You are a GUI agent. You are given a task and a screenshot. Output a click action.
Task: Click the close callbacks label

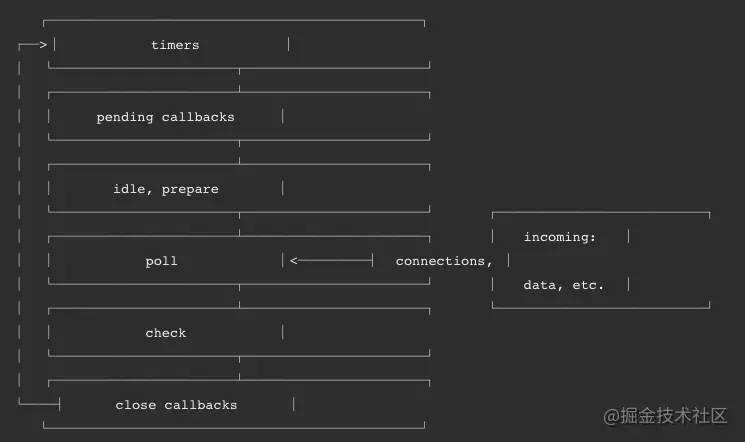coord(176,405)
